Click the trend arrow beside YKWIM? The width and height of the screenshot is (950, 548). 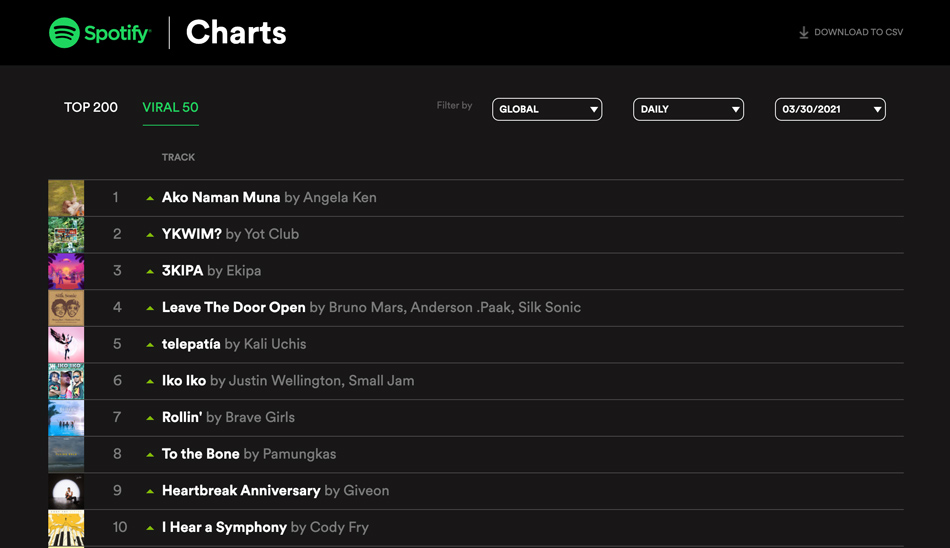click(150, 235)
